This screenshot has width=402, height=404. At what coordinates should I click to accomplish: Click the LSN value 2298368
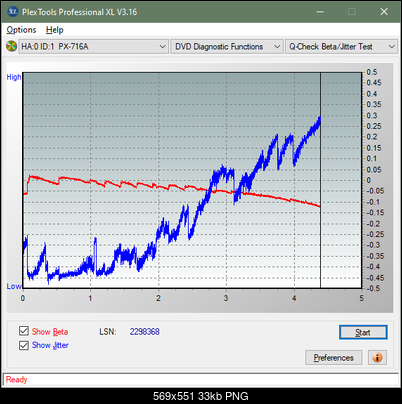point(145,332)
